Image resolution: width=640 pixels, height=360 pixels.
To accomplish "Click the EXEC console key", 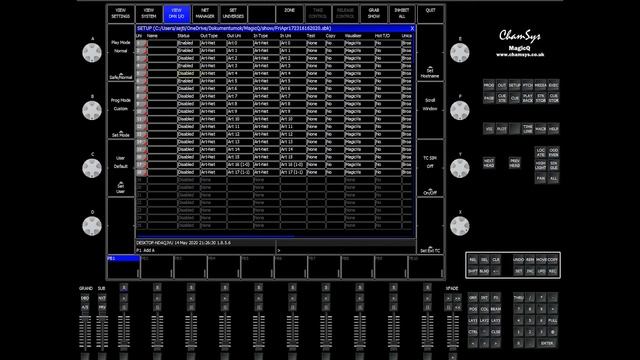I will pos(553,85).
